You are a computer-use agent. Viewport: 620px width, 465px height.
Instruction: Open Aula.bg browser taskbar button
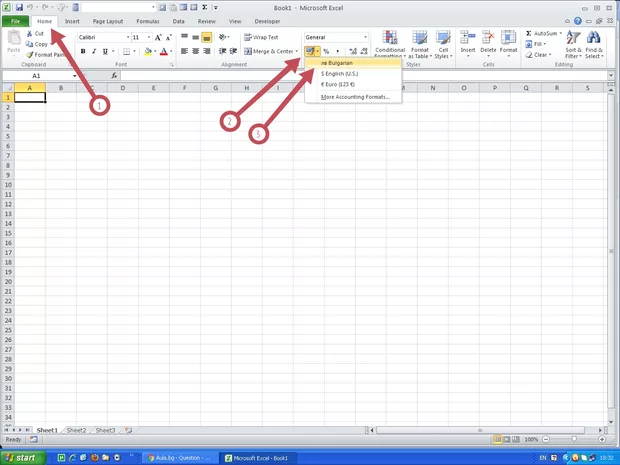pos(178,458)
